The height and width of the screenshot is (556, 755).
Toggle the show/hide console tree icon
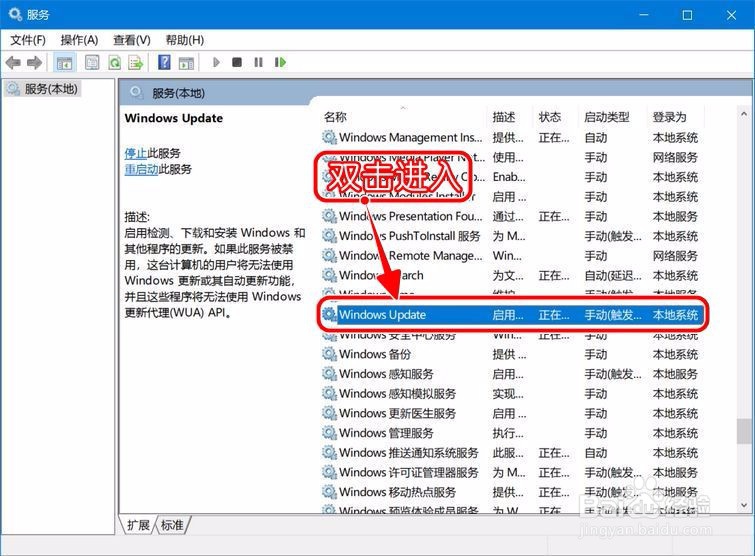coord(64,63)
